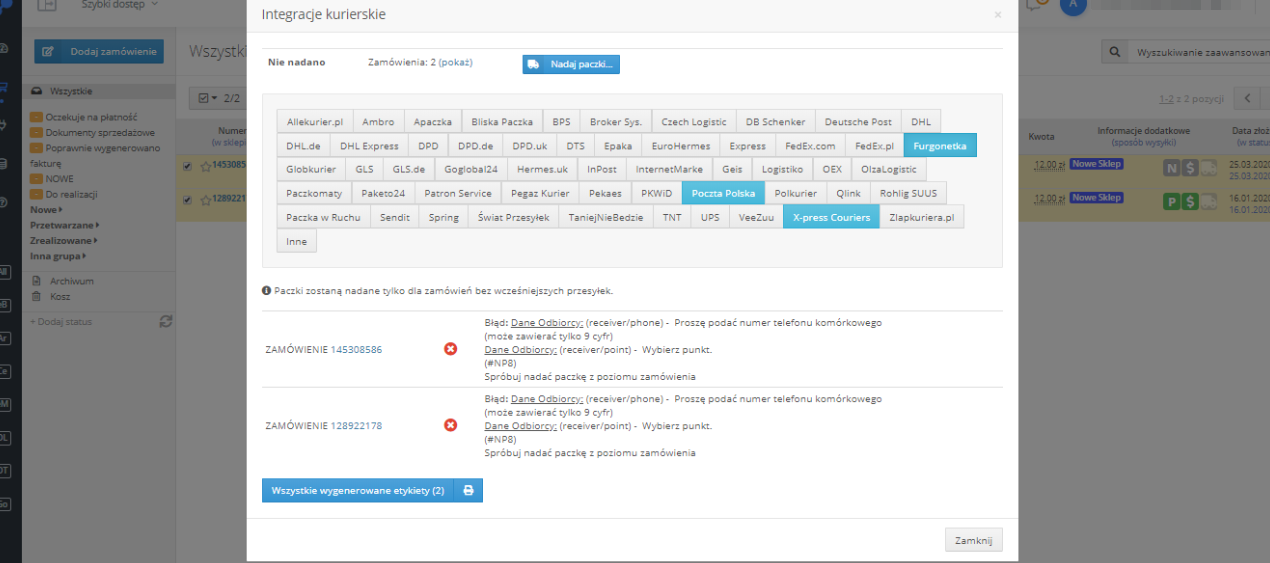
Task: Select the DPD.de courier tab
Action: [x=475, y=145]
